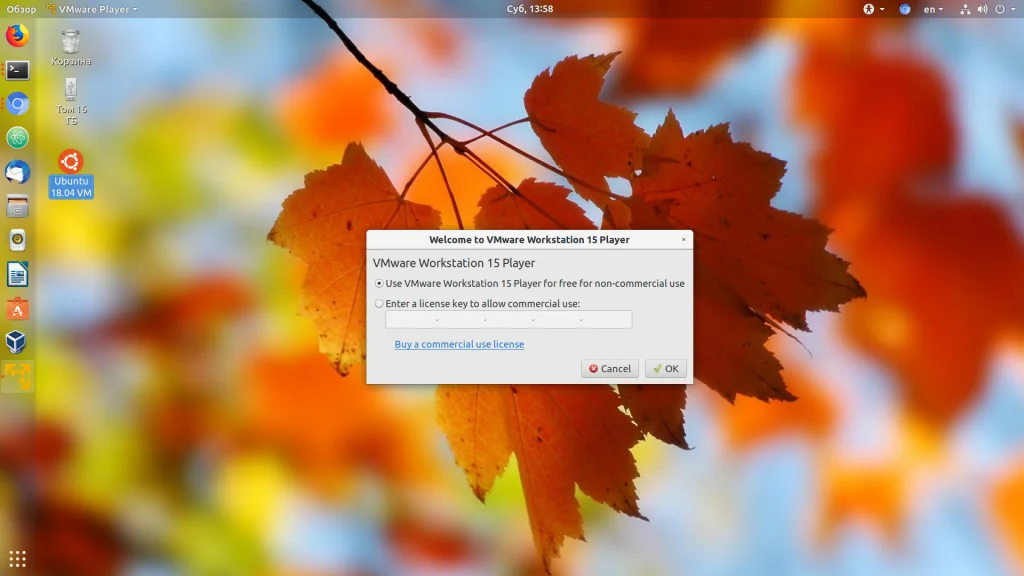Click the Cancel button
1024x576 pixels.
(609, 368)
